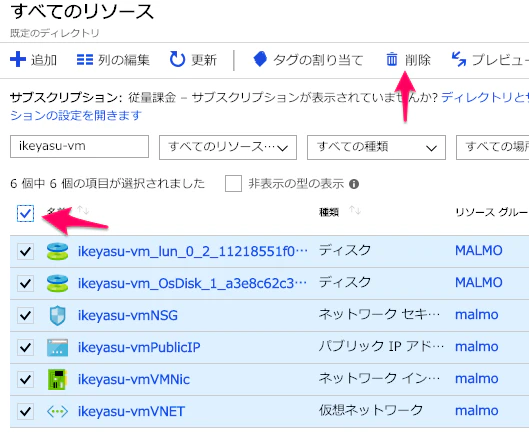
Task: Click the リソース グループ column header
Action: coord(492,212)
